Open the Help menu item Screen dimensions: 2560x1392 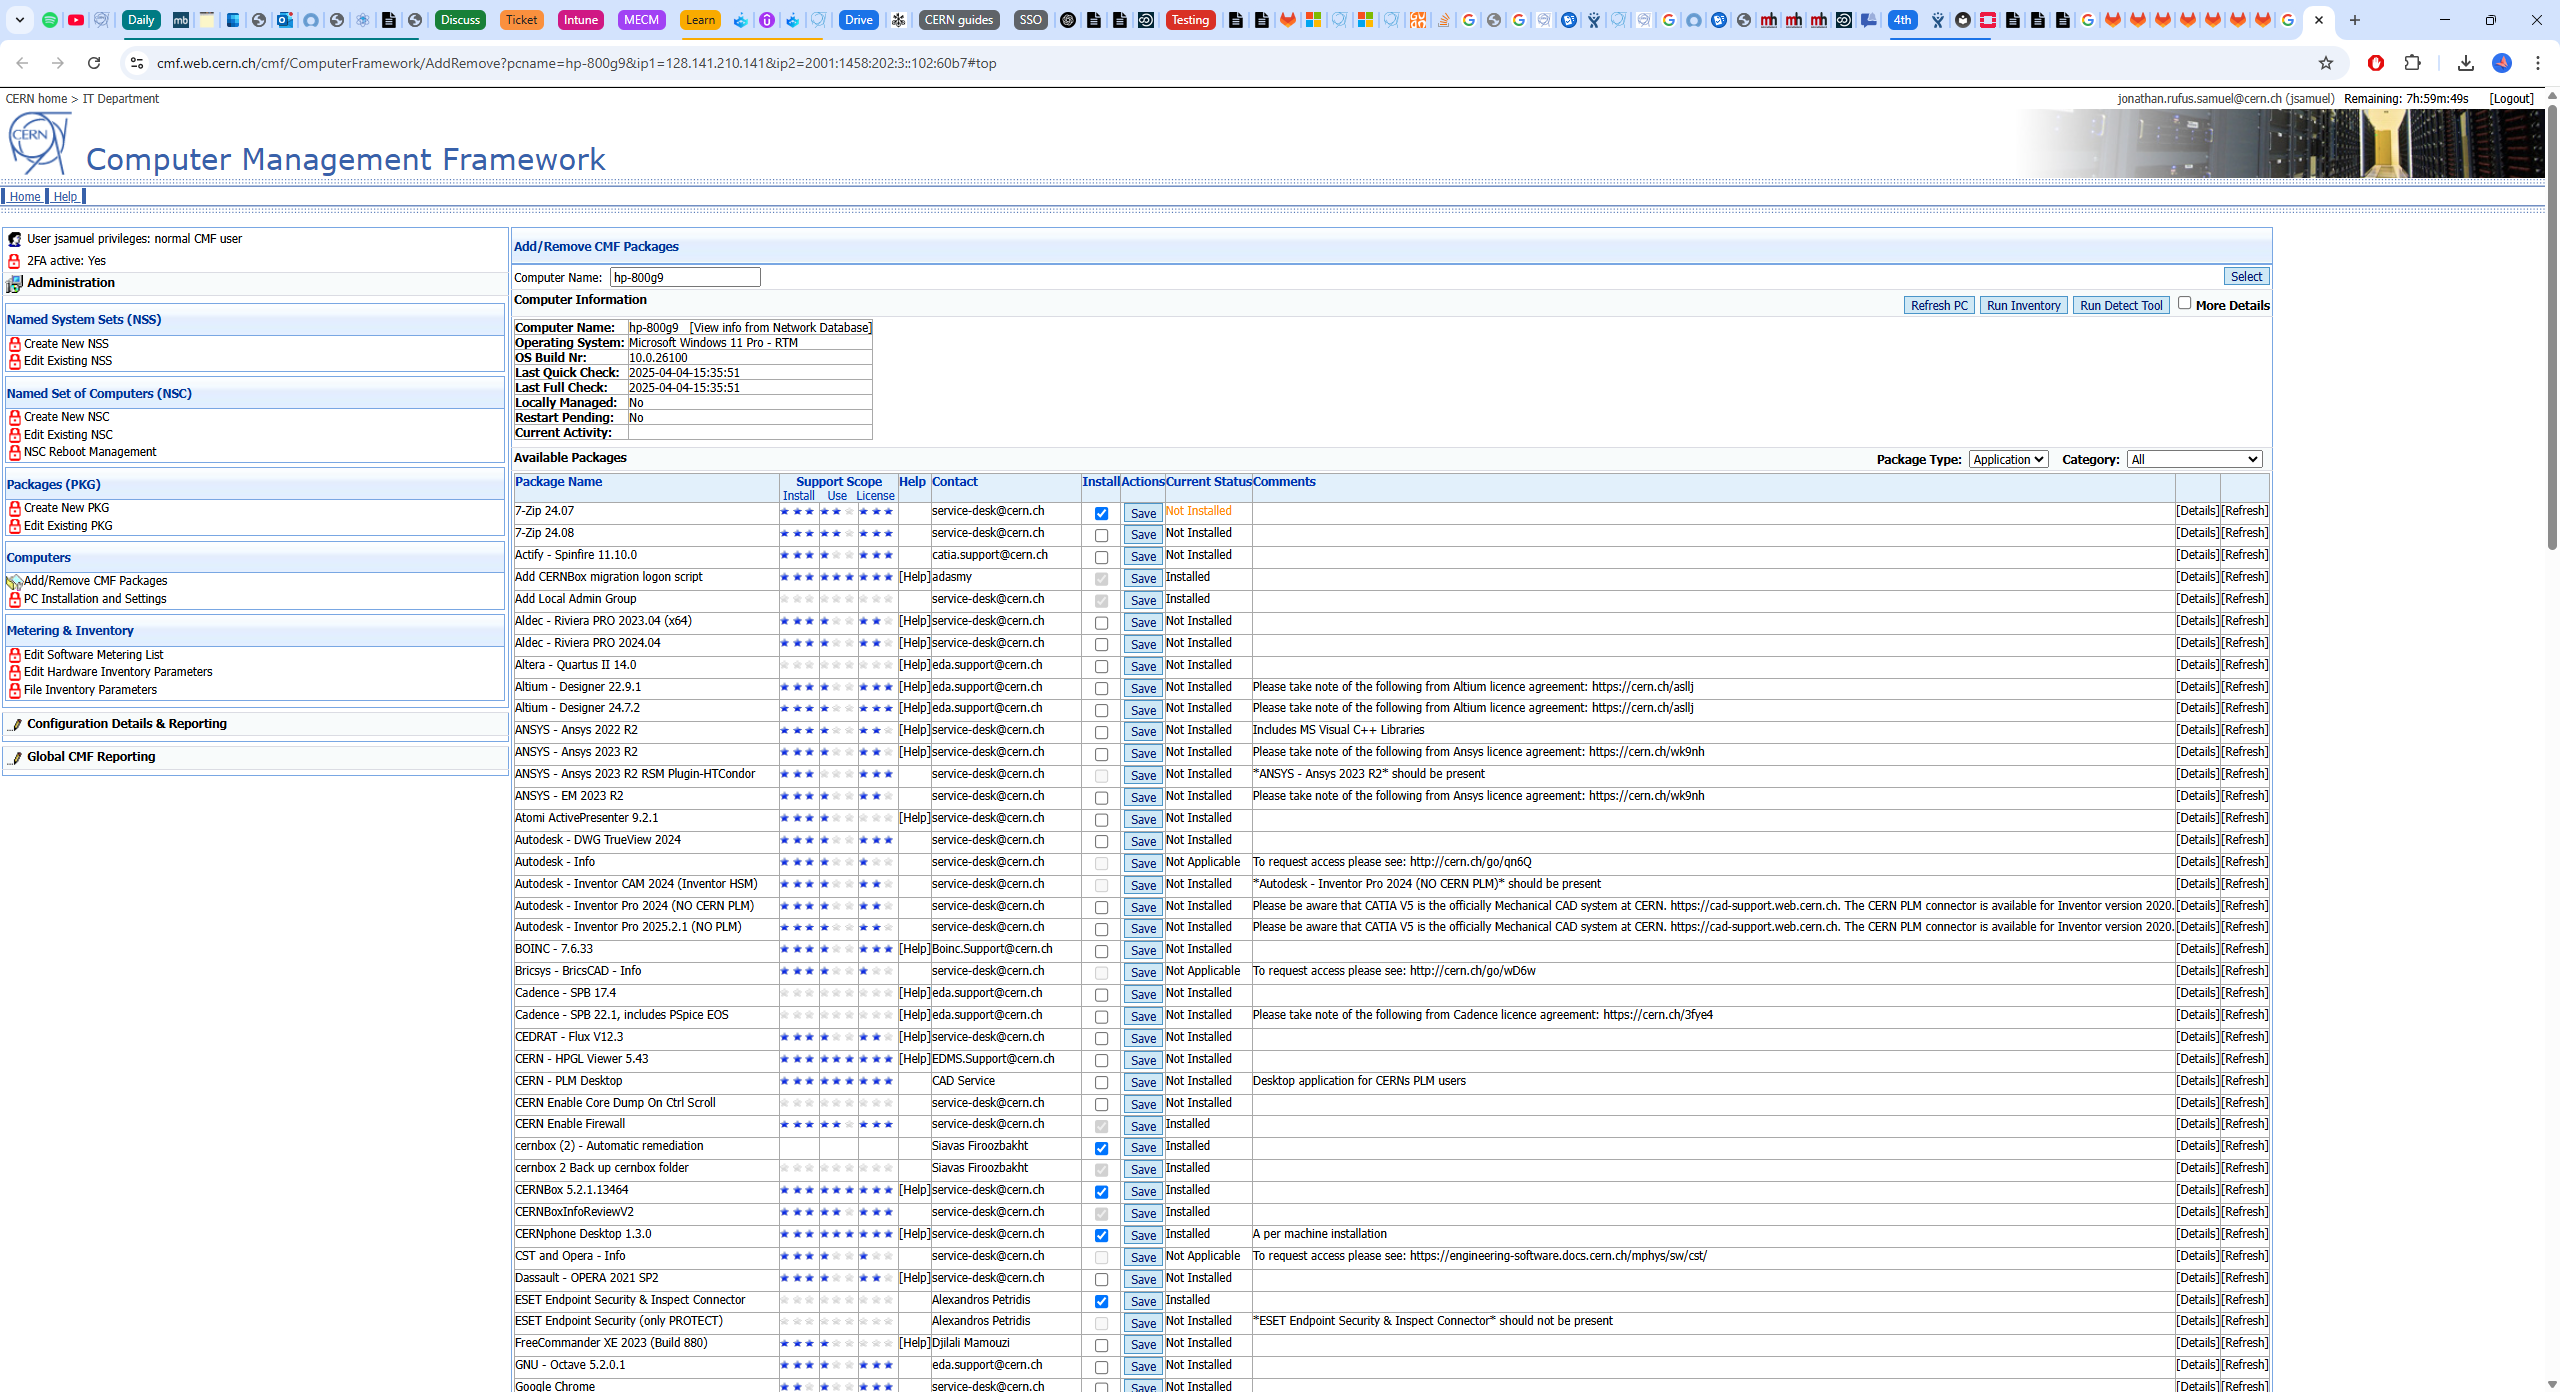tap(65, 196)
